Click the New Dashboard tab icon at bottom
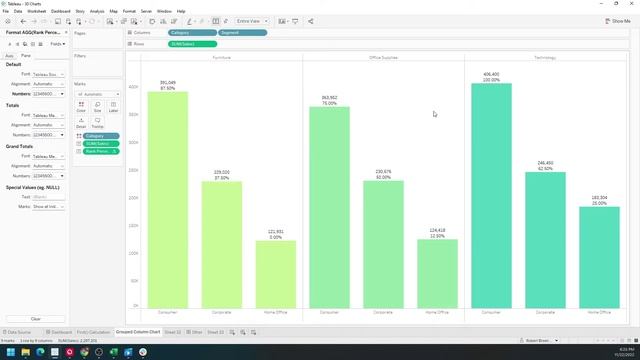 tap(243, 332)
